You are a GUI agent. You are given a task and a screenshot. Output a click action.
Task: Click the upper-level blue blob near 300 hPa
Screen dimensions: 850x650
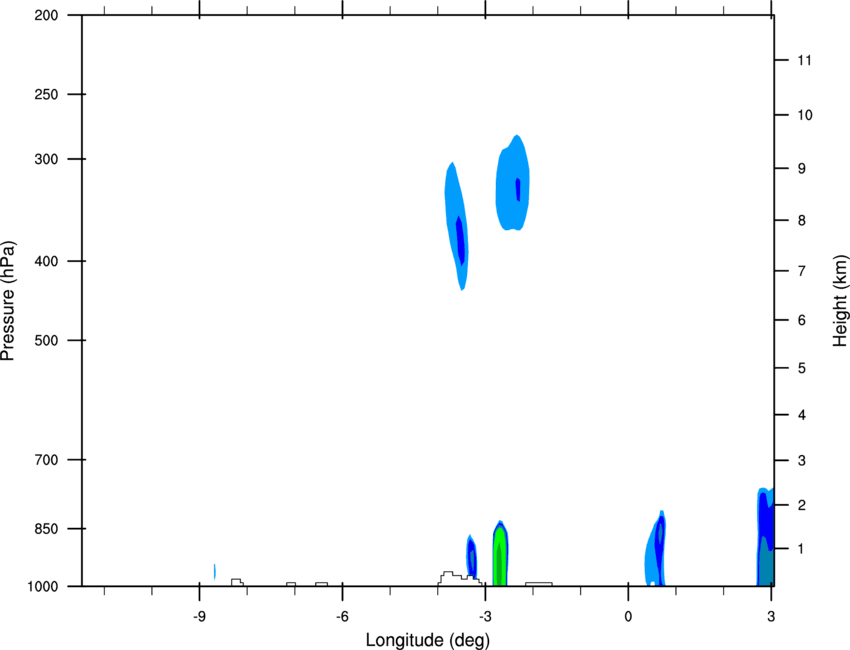(512, 183)
